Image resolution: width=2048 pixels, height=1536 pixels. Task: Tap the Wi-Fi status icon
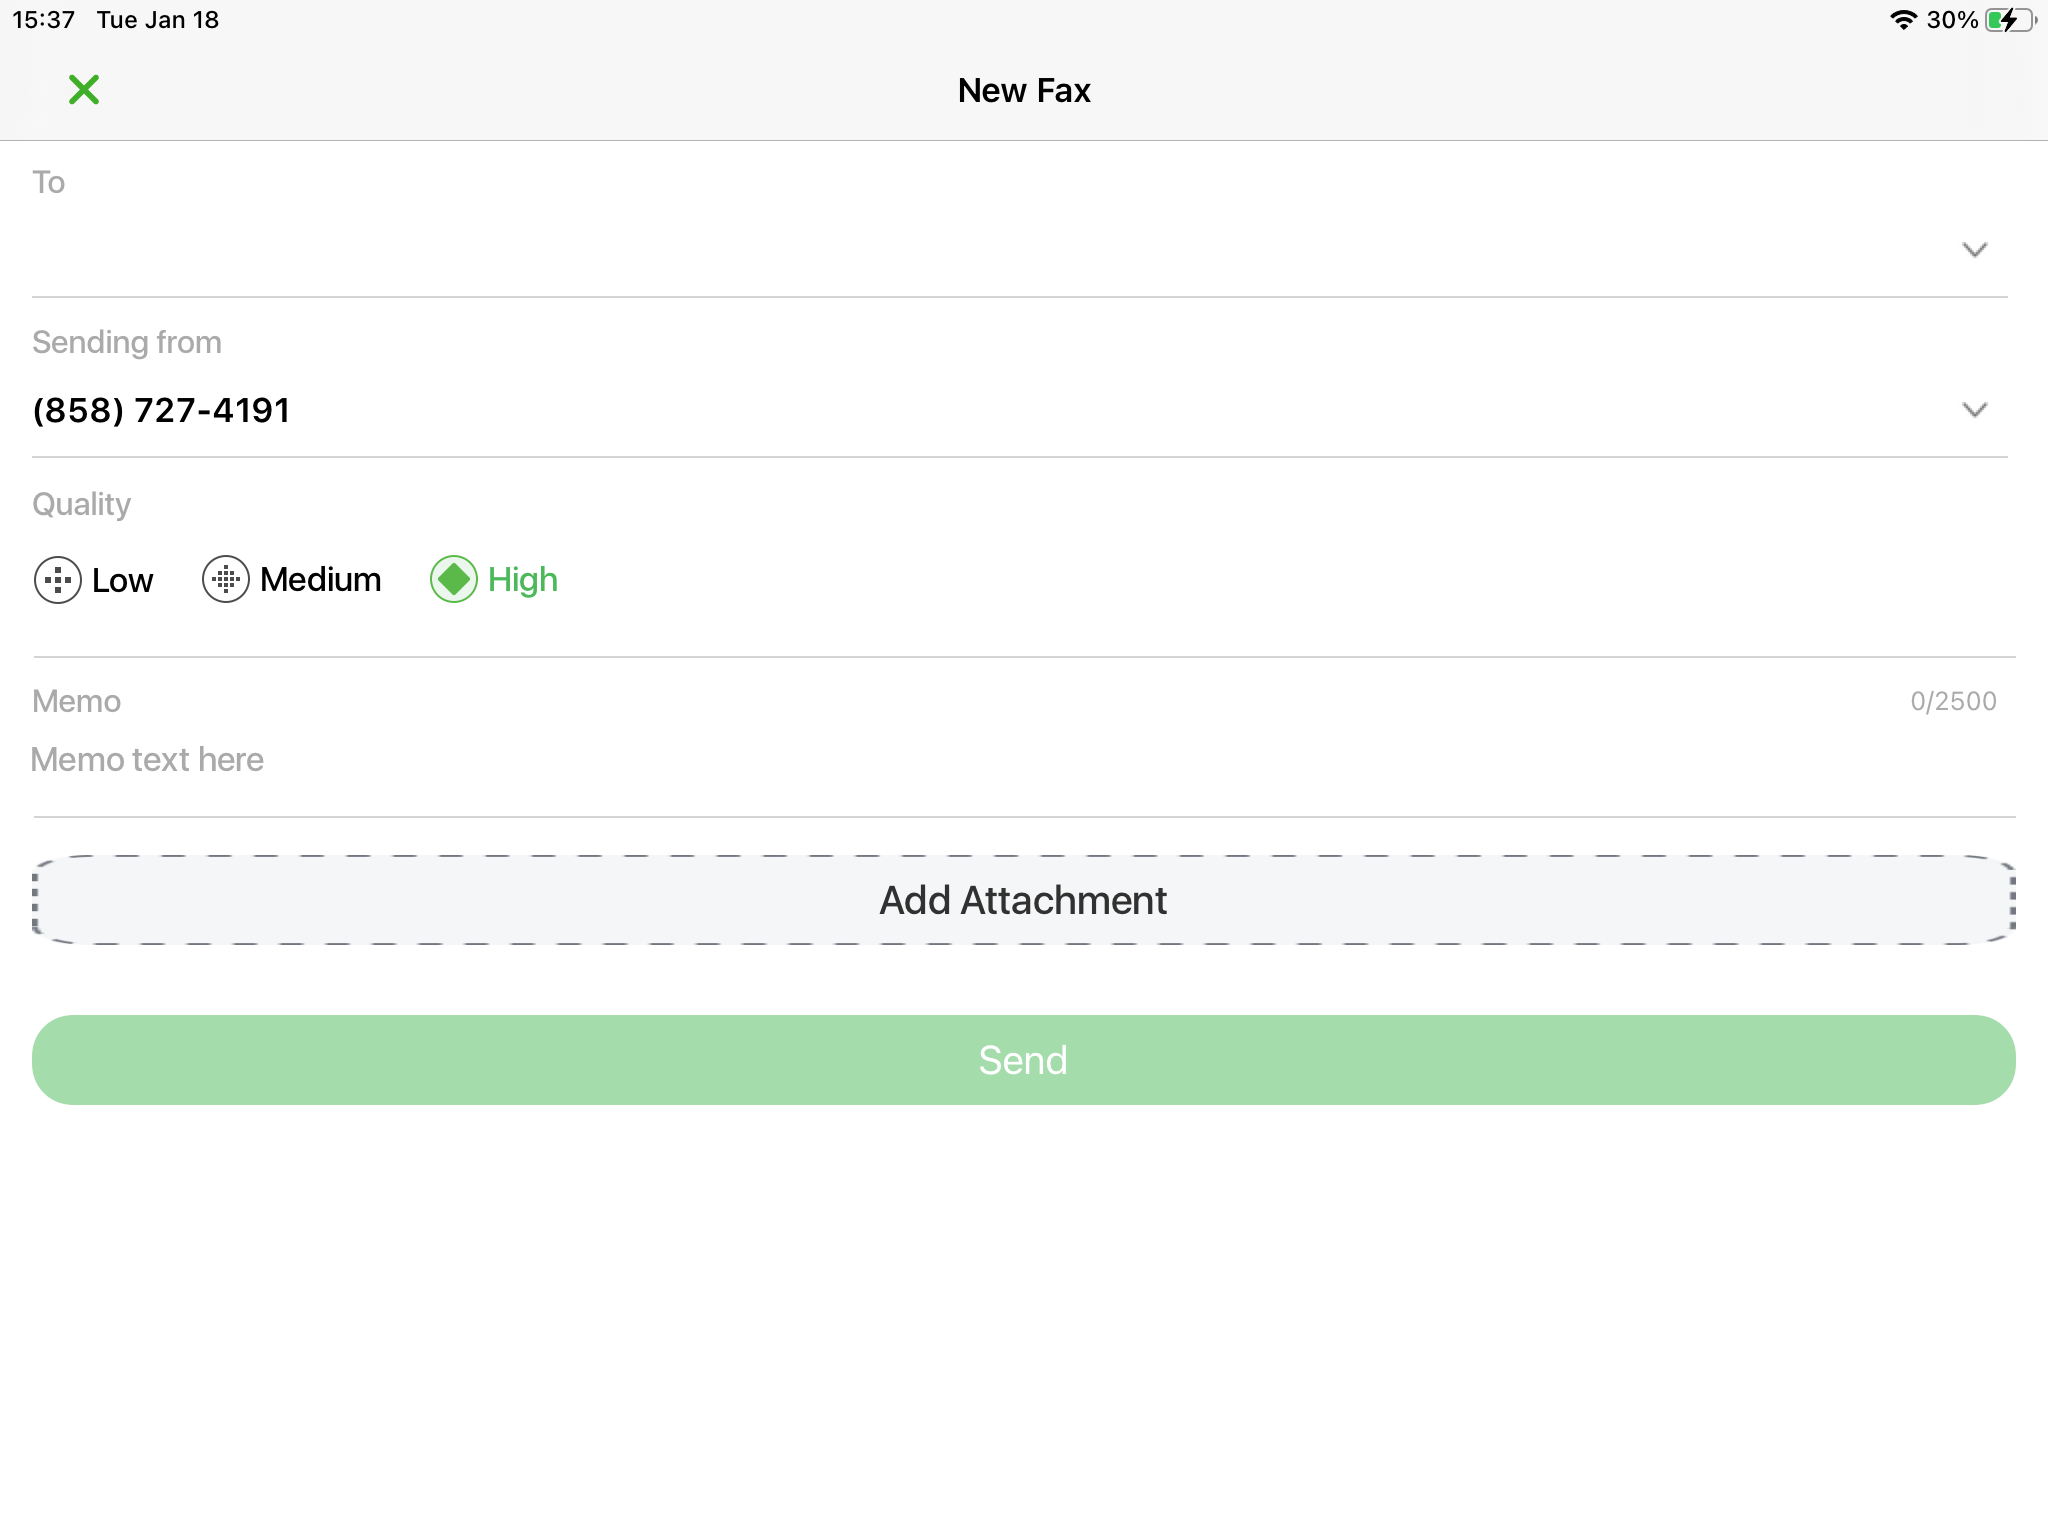coord(1903,20)
